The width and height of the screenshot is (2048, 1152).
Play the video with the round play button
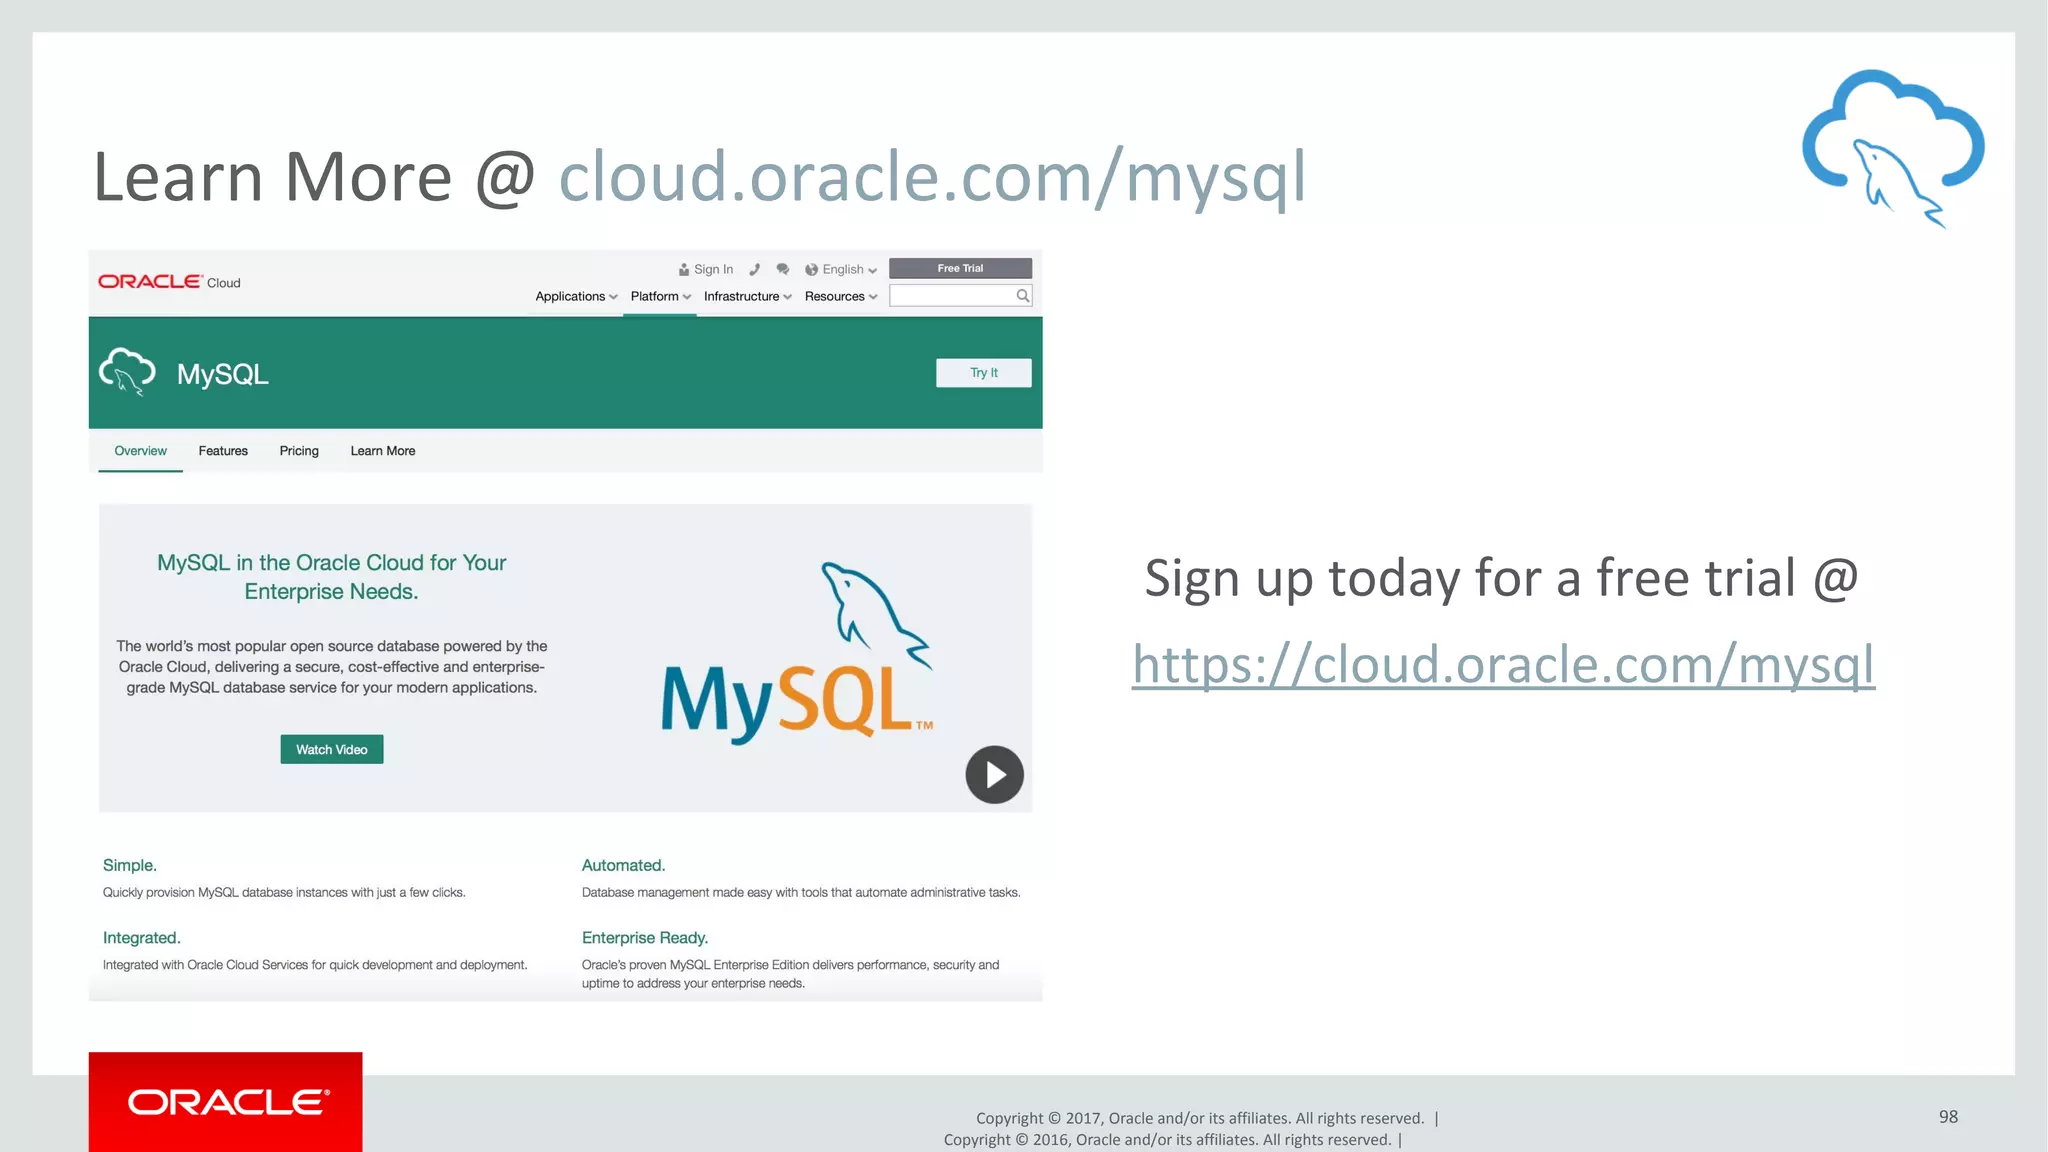(994, 775)
